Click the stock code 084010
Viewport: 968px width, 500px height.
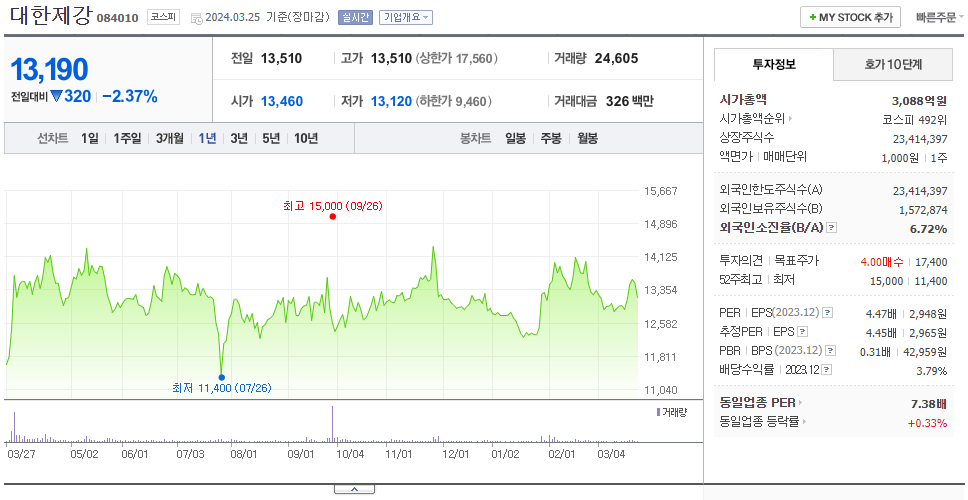pyautogui.click(x=117, y=18)
